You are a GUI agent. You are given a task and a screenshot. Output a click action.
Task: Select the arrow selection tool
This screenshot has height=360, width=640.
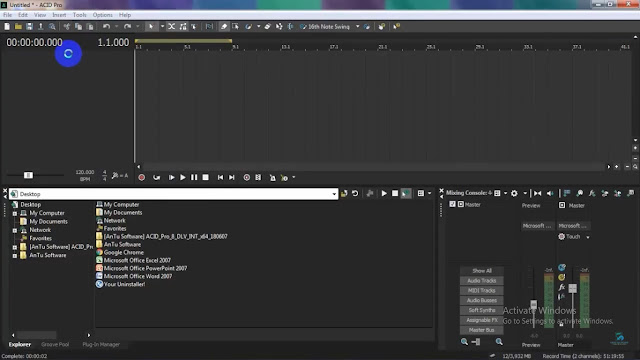151,27
